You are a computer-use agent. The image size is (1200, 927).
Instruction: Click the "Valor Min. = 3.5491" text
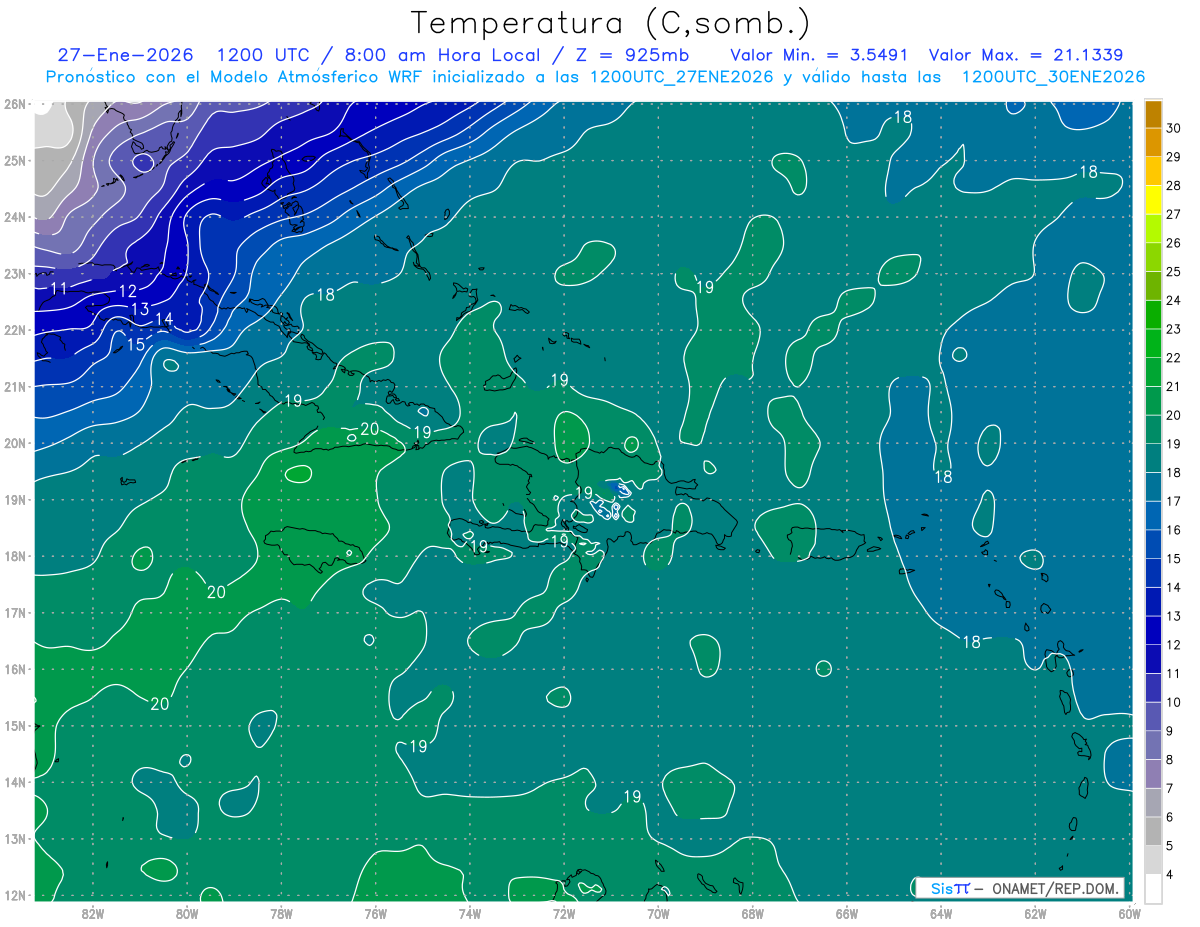pos(819,55)
